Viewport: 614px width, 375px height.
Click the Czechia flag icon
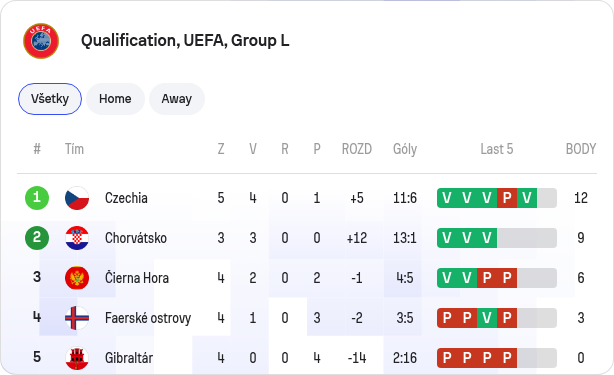click(x=77, y=198)
